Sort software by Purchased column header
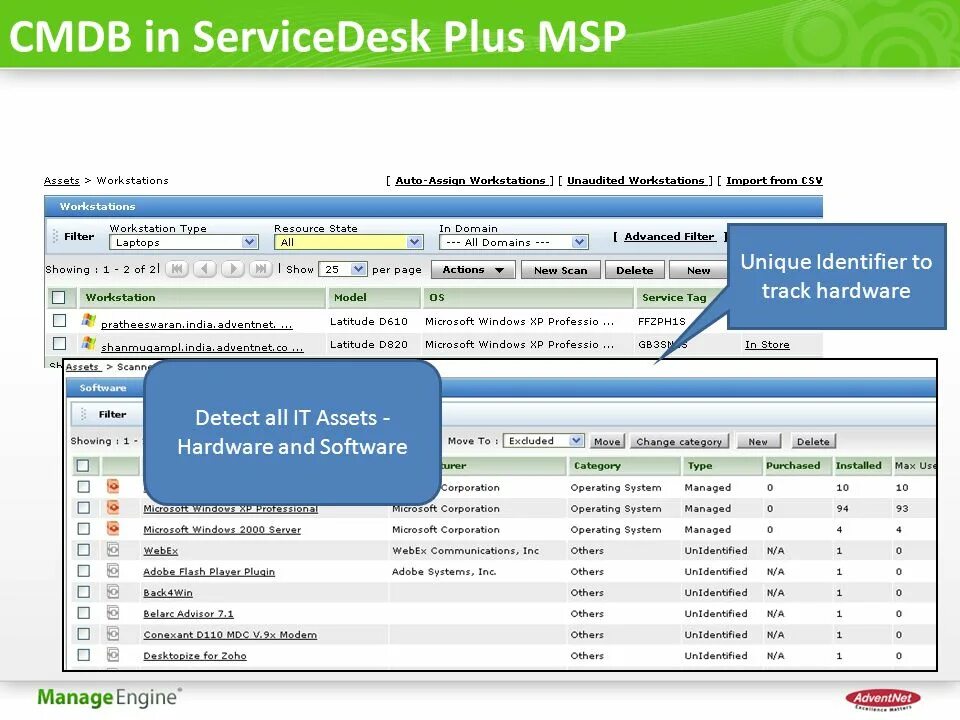Image resolution: width=960 pixels, height=720 pixels. [x=793, y=466]
